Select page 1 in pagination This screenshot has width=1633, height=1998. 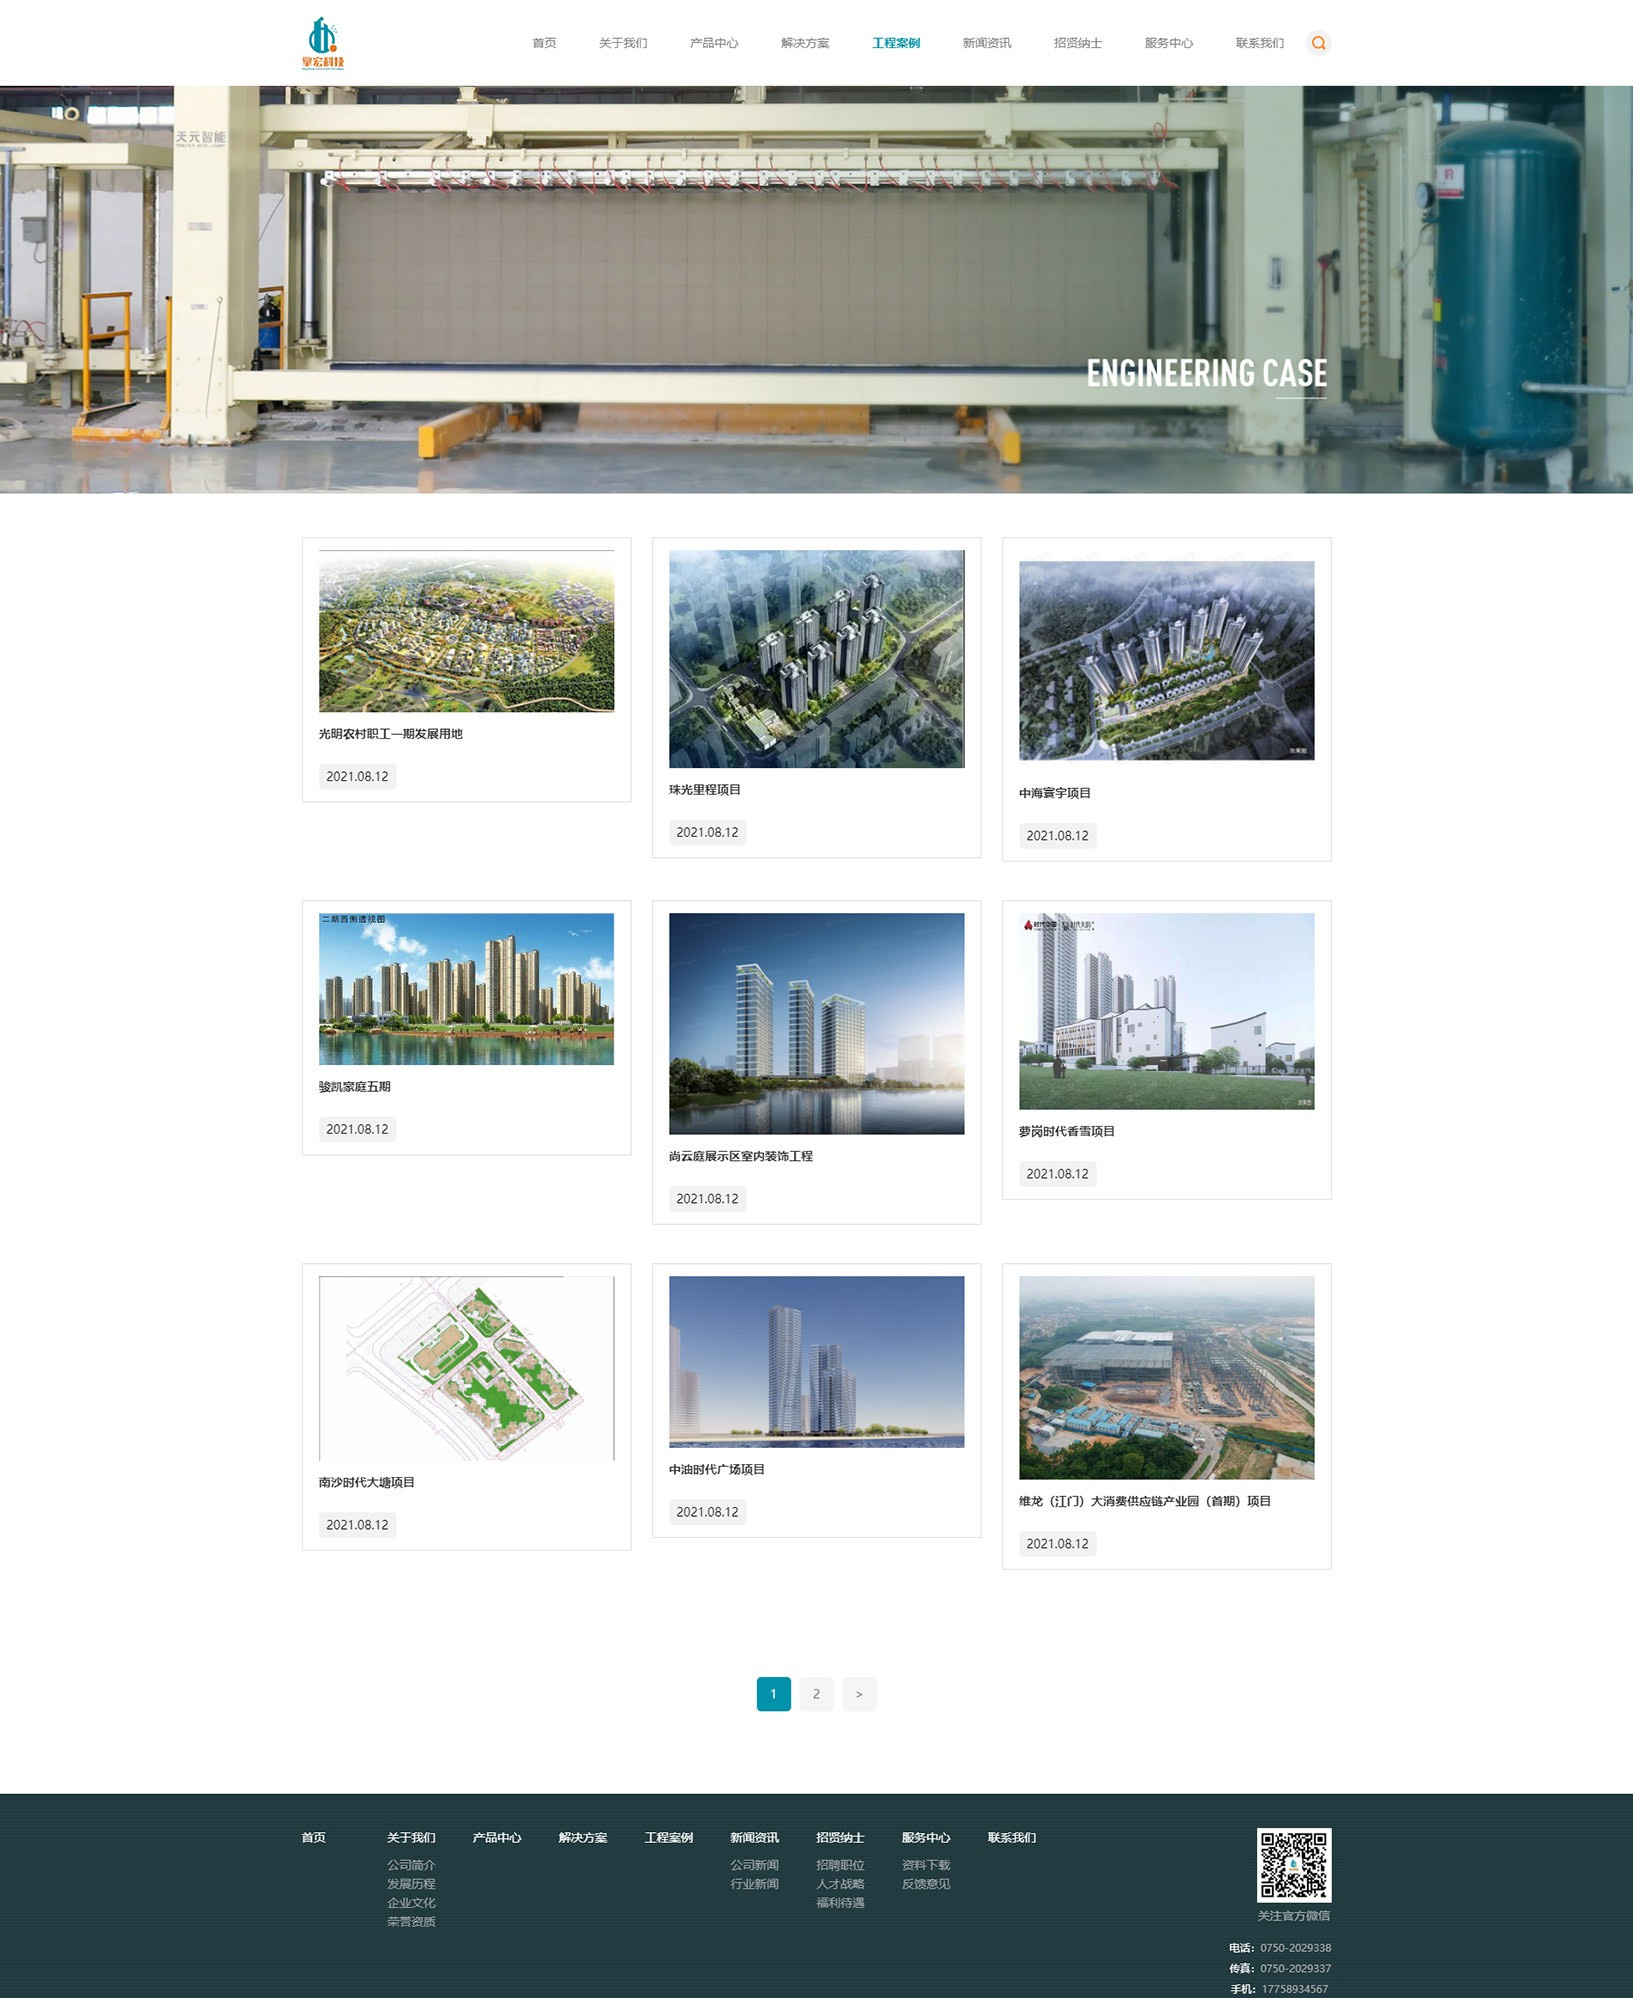tap(773, 1694)
